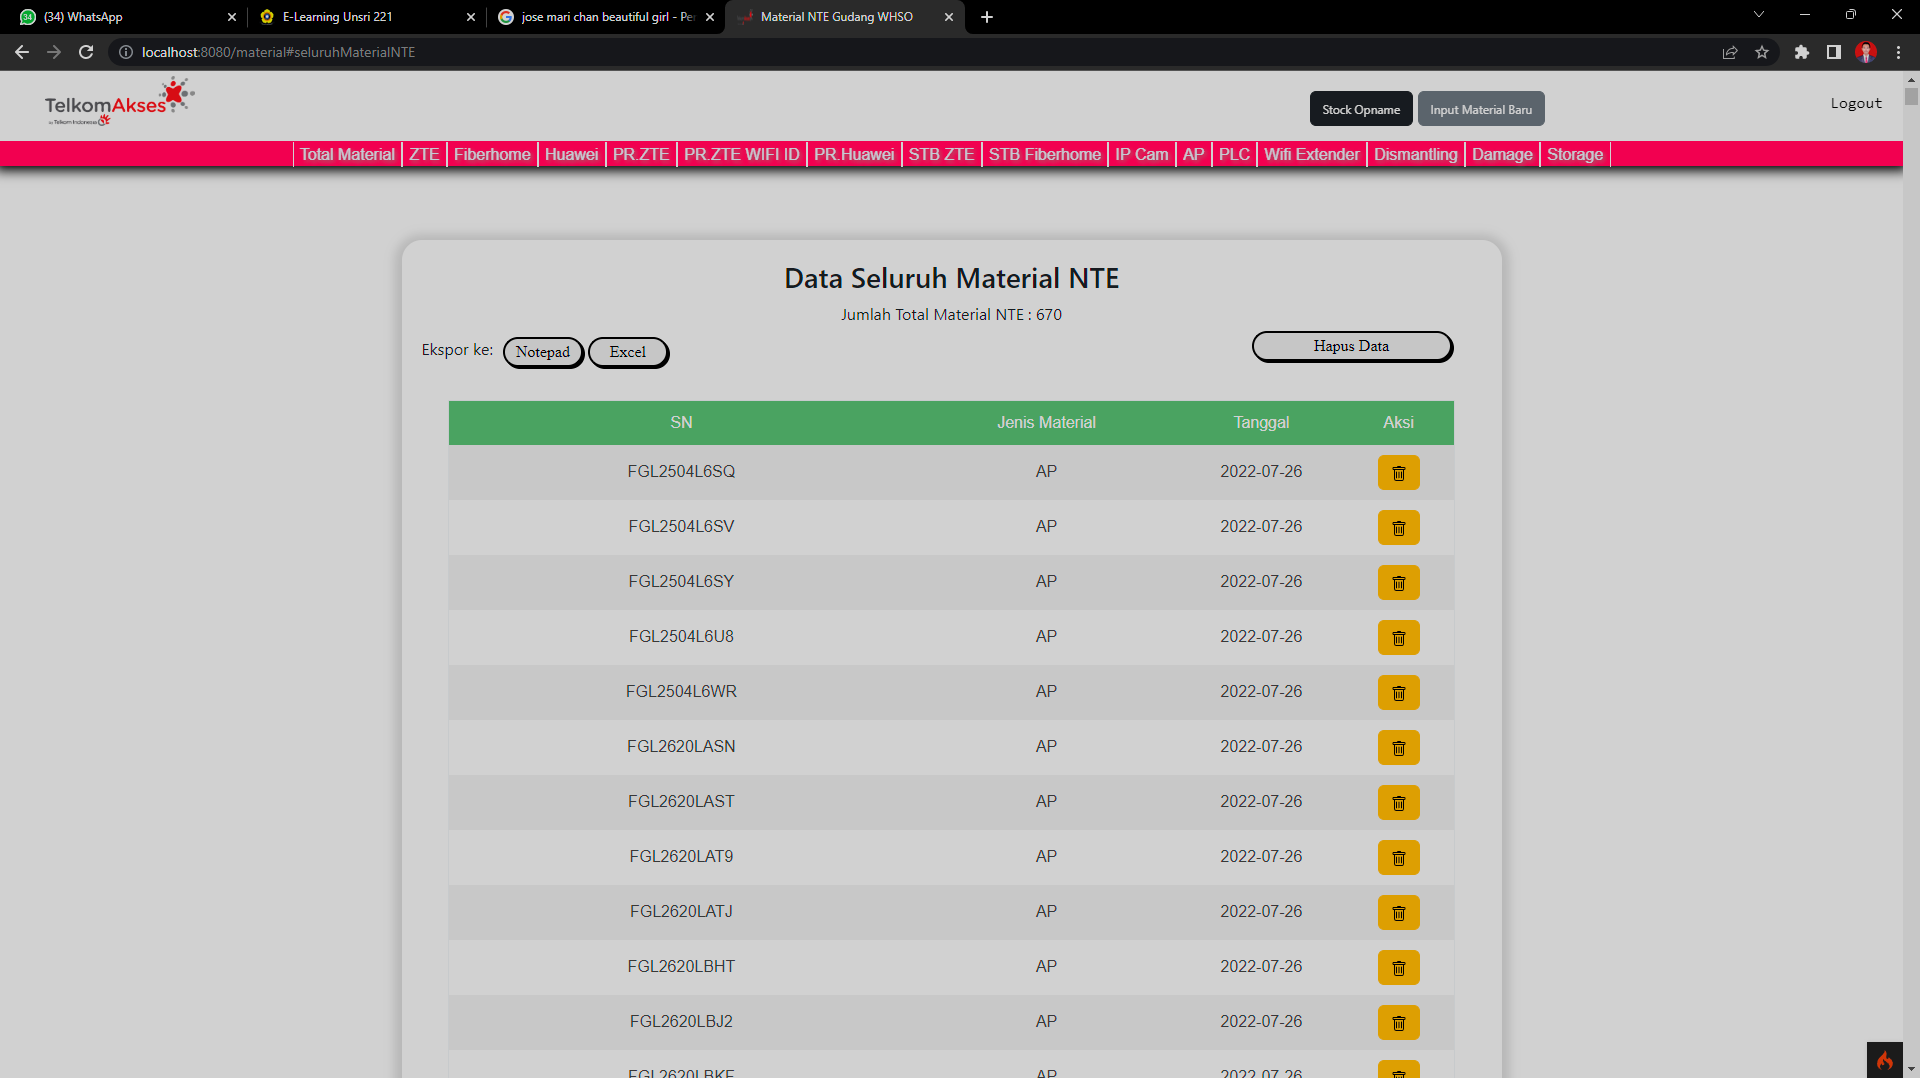Open STB ZTE category
Viewport: 1920px width, 1078px height.
click(x=941, y=154)
